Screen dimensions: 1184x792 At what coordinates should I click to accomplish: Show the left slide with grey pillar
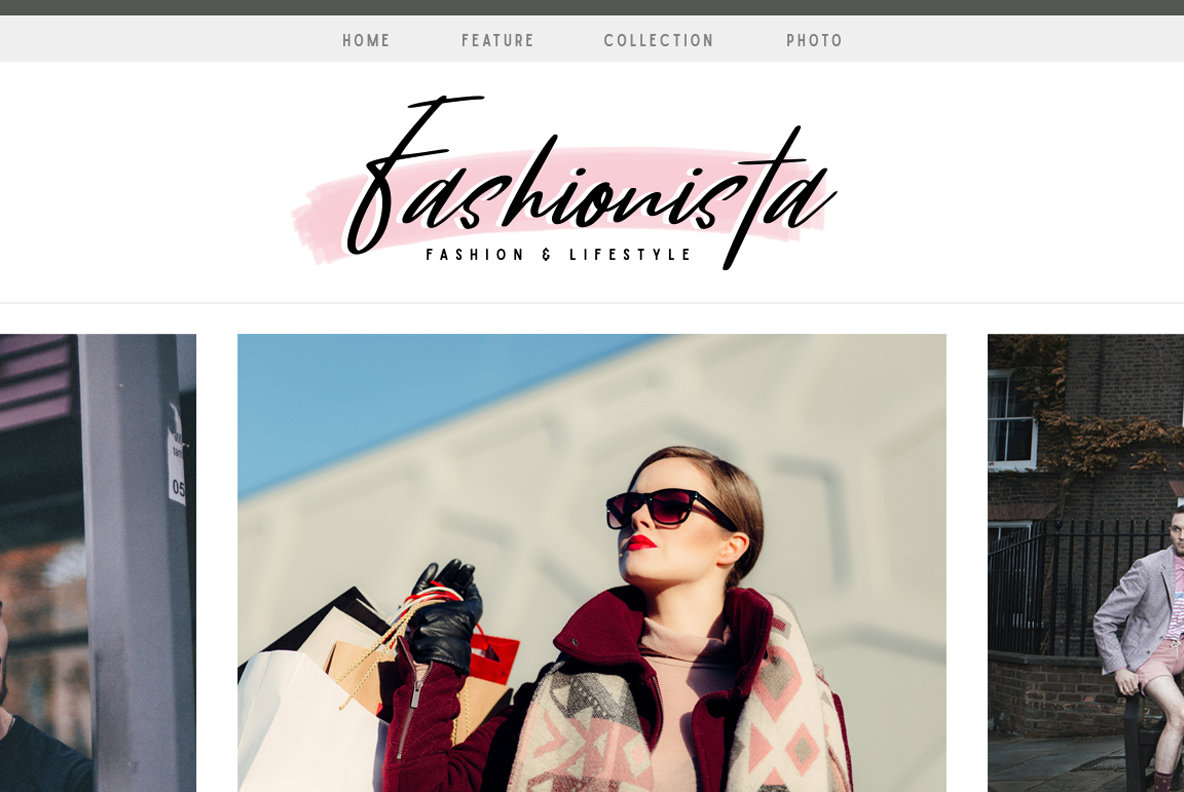click(x=98, y=562)
